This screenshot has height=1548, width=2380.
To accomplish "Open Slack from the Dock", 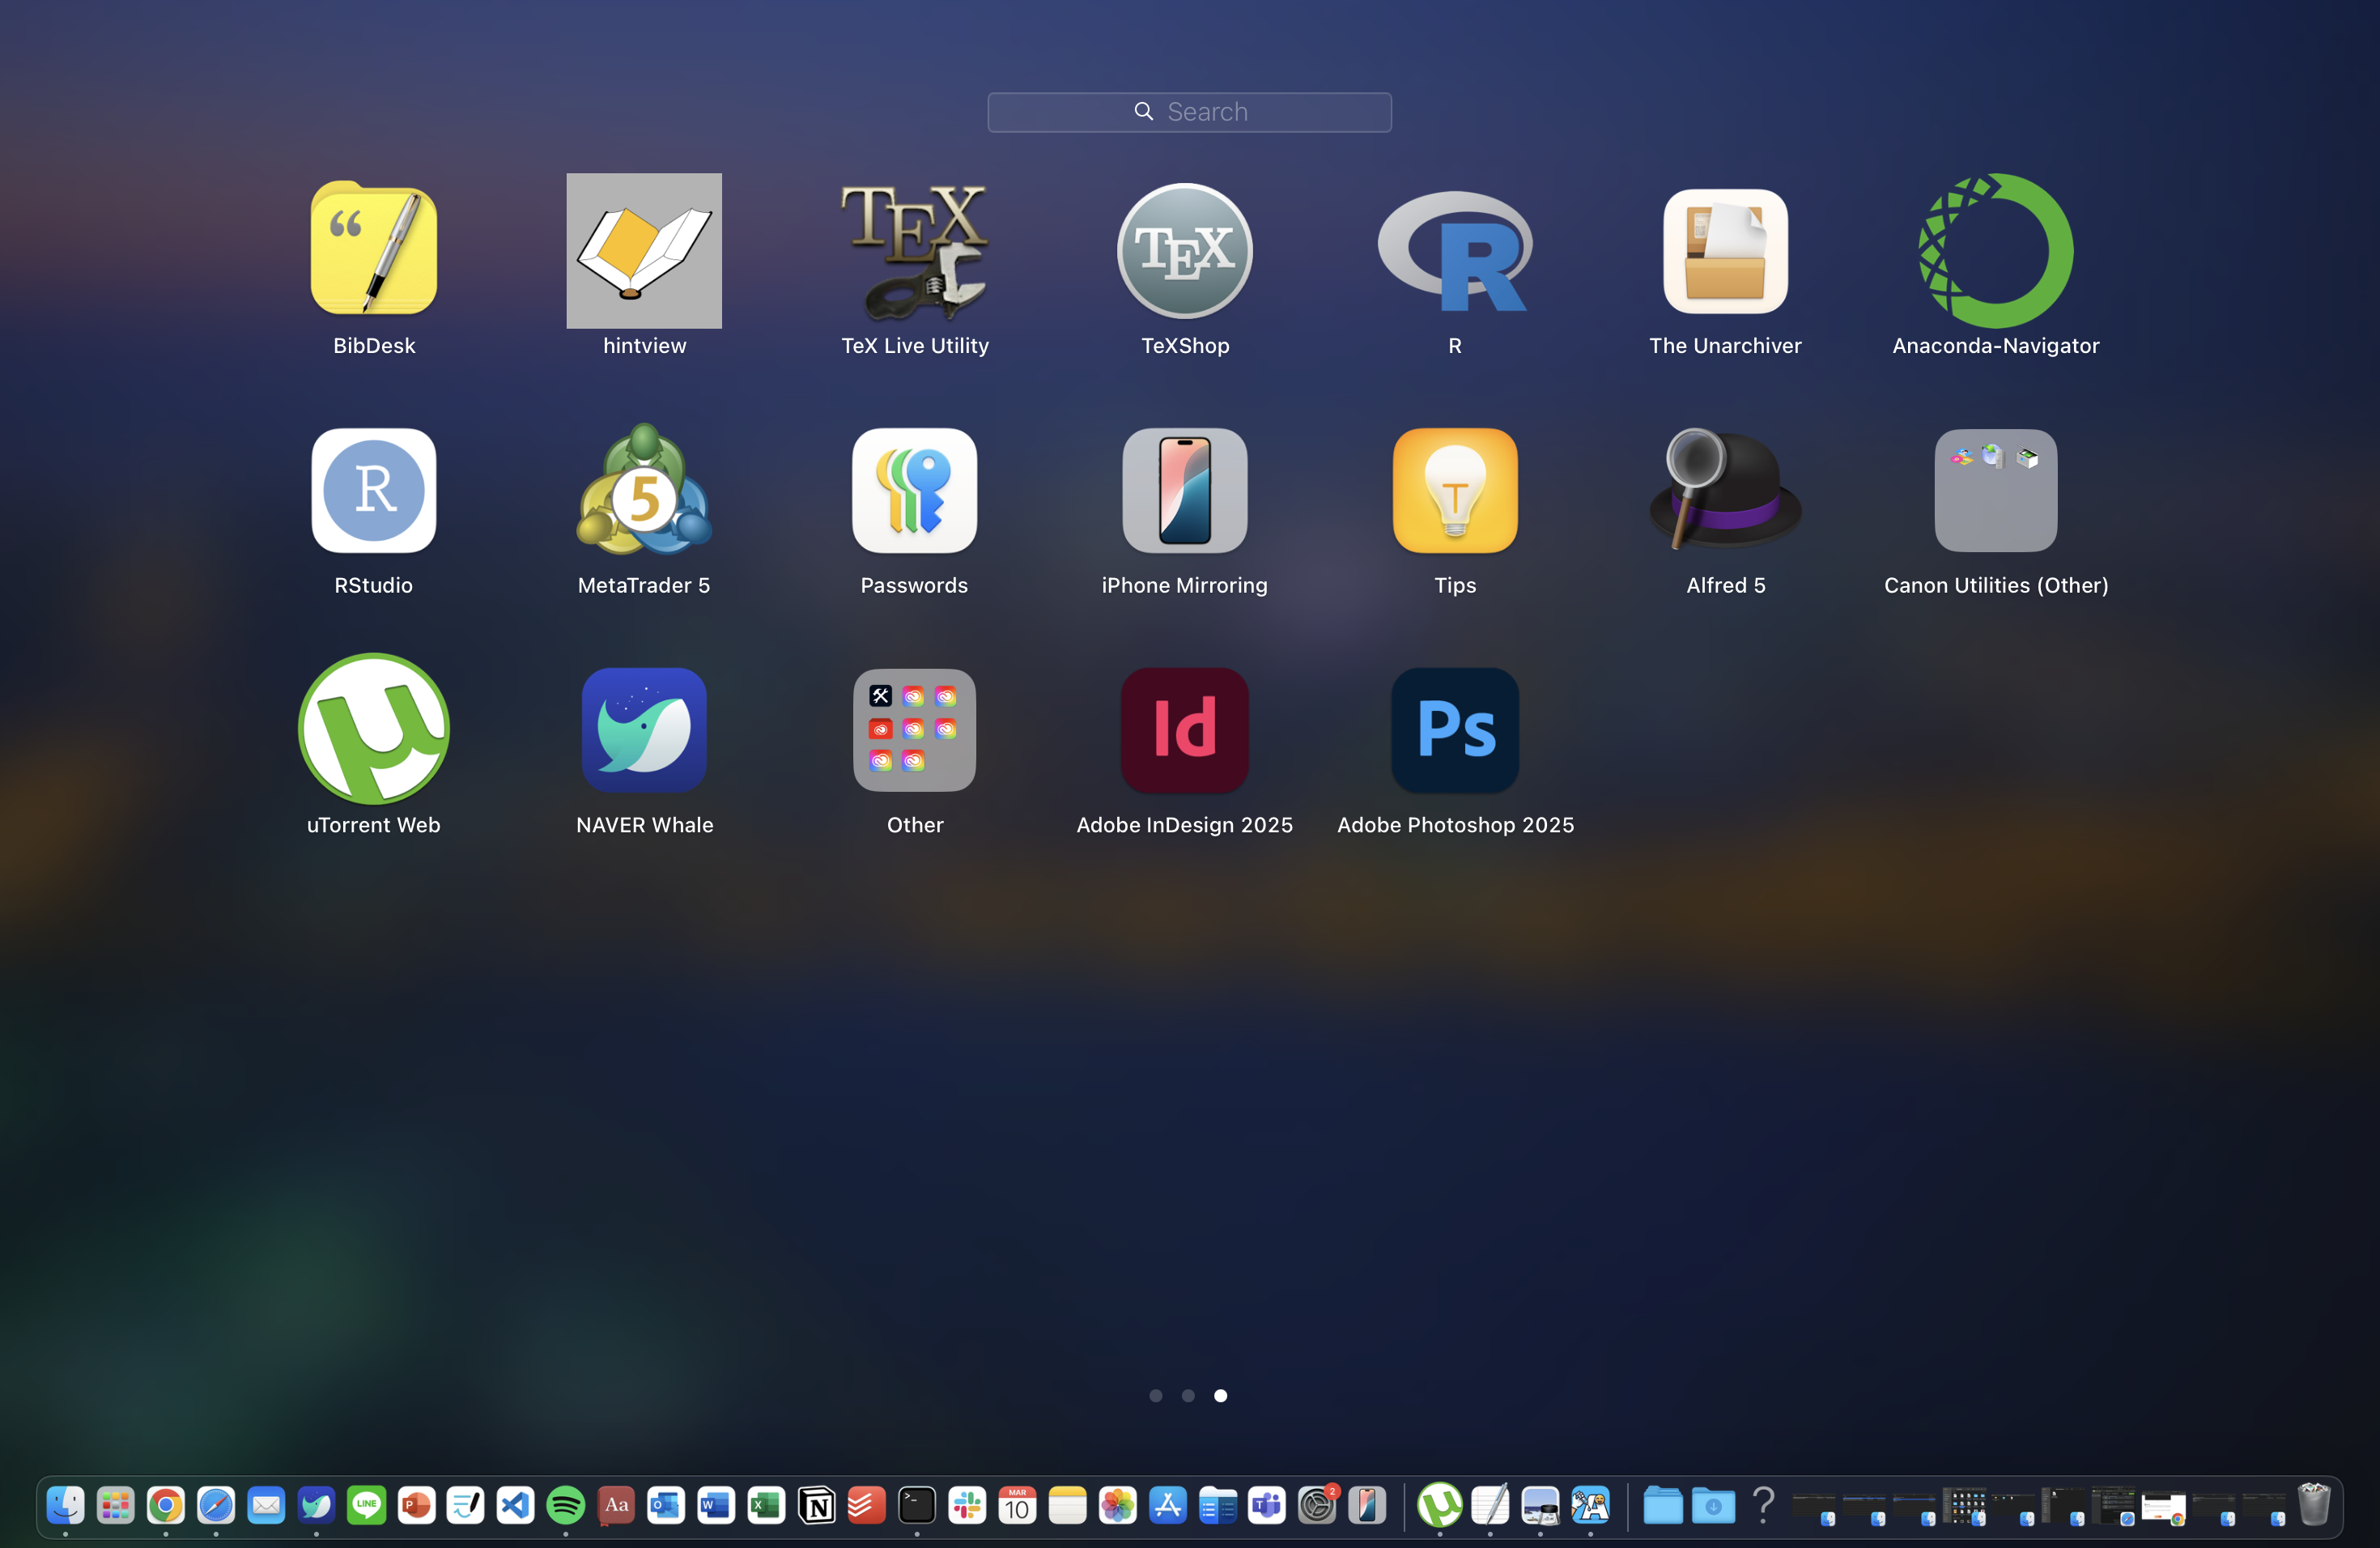I will (967, 1504).
